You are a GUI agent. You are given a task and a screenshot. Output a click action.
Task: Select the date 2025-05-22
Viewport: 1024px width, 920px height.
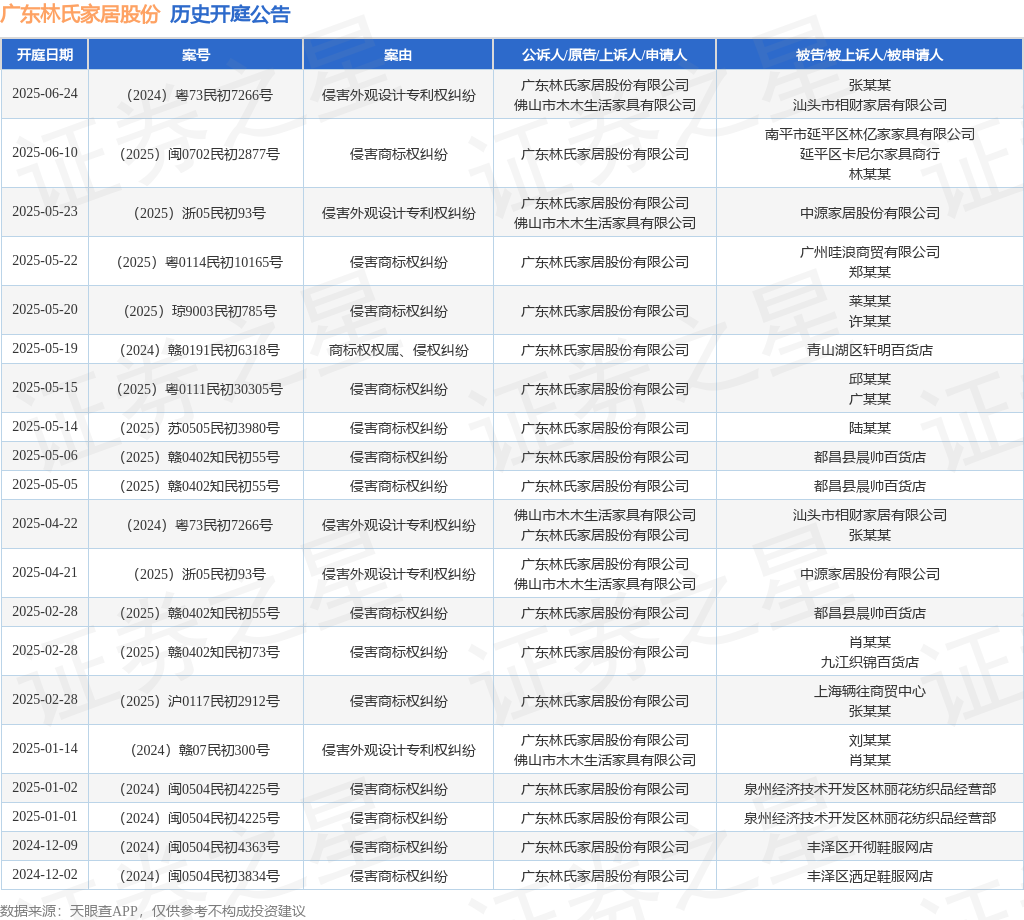pyautogui.click(x=44, y=261)
